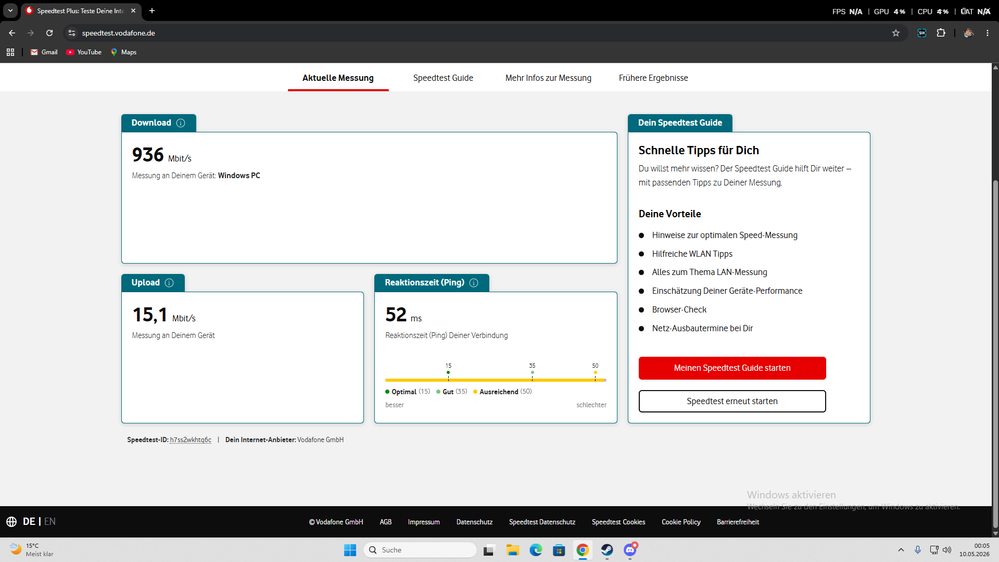Open Discord from the taskbar

click(x=630, y=550)
